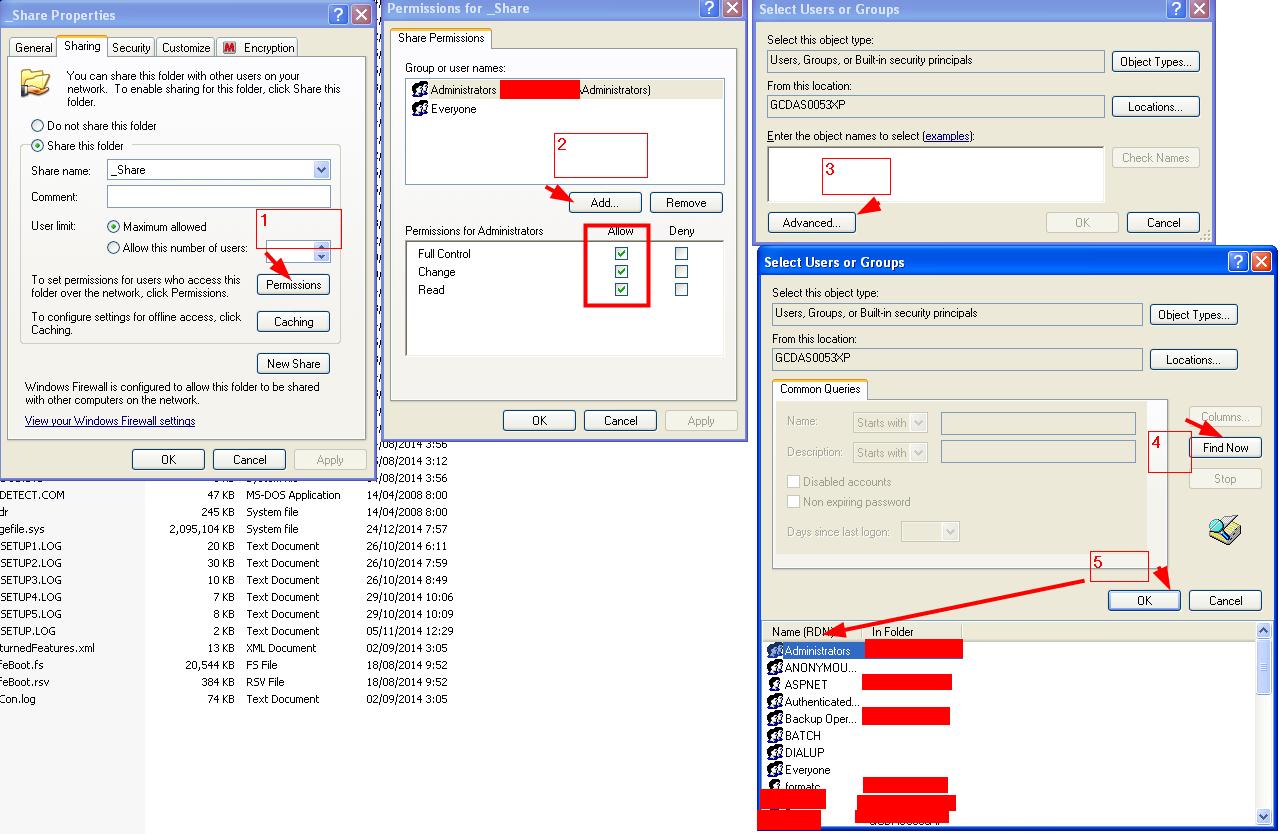Viewport: 1280px width, 834px height.
Task: Switch to the Customize tab
Action: pos(186,48)
